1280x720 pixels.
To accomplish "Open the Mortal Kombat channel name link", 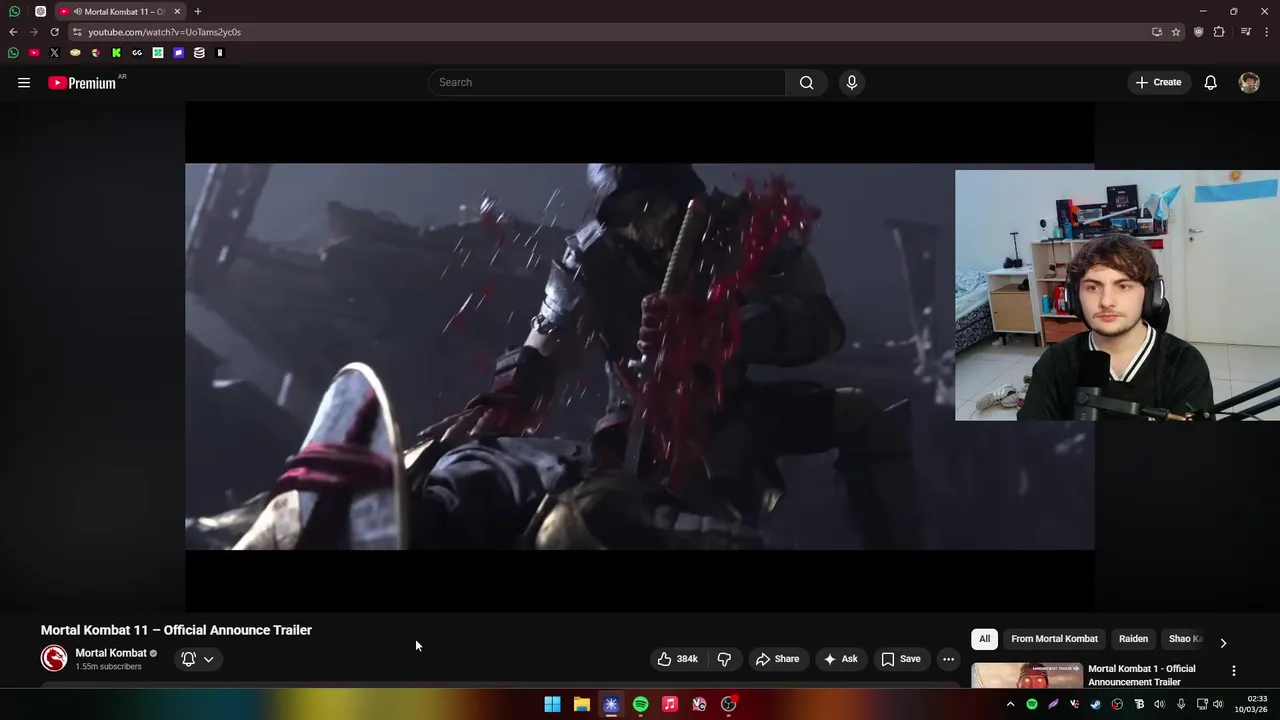I will [x=111, y=653].
